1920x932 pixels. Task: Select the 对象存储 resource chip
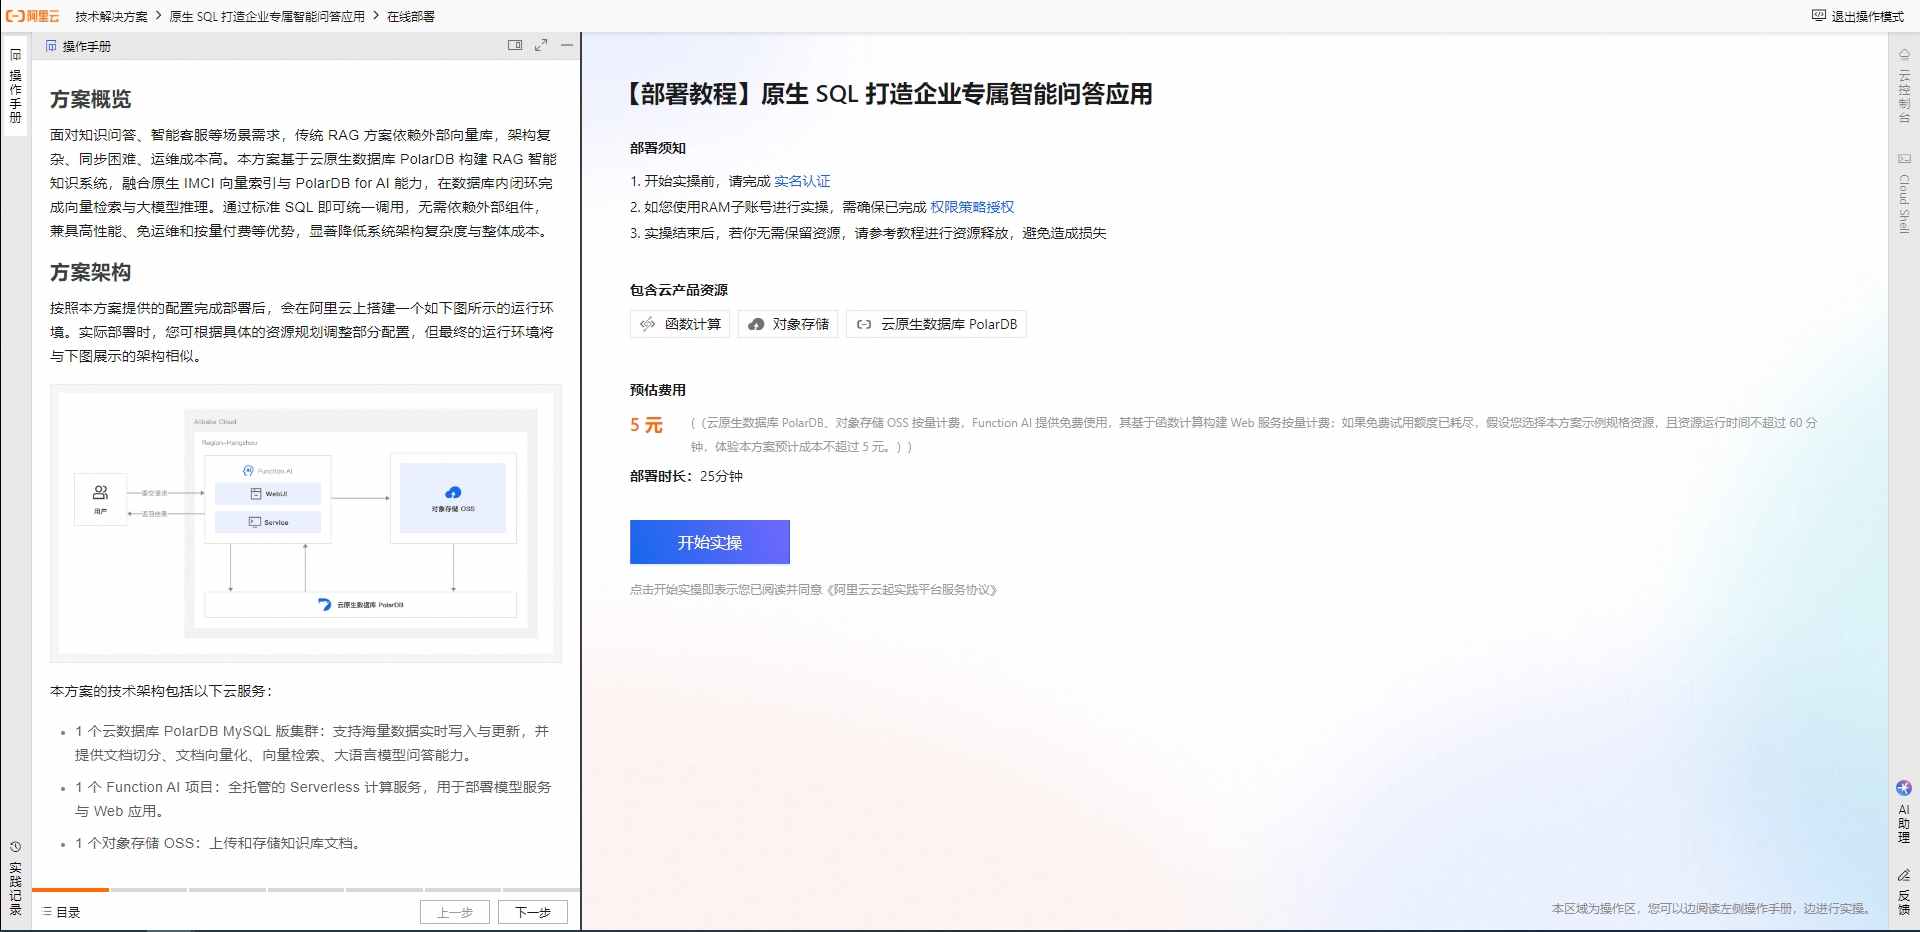click(787, 324)
